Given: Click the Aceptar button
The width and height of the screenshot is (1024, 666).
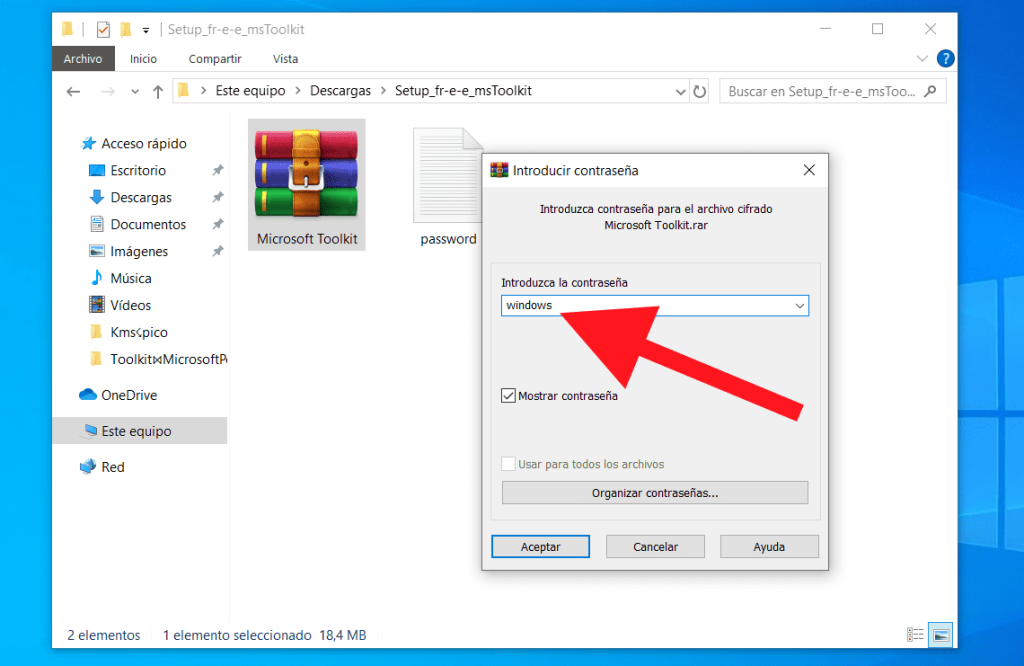Looking at the screenshot, I should (540, 546).
